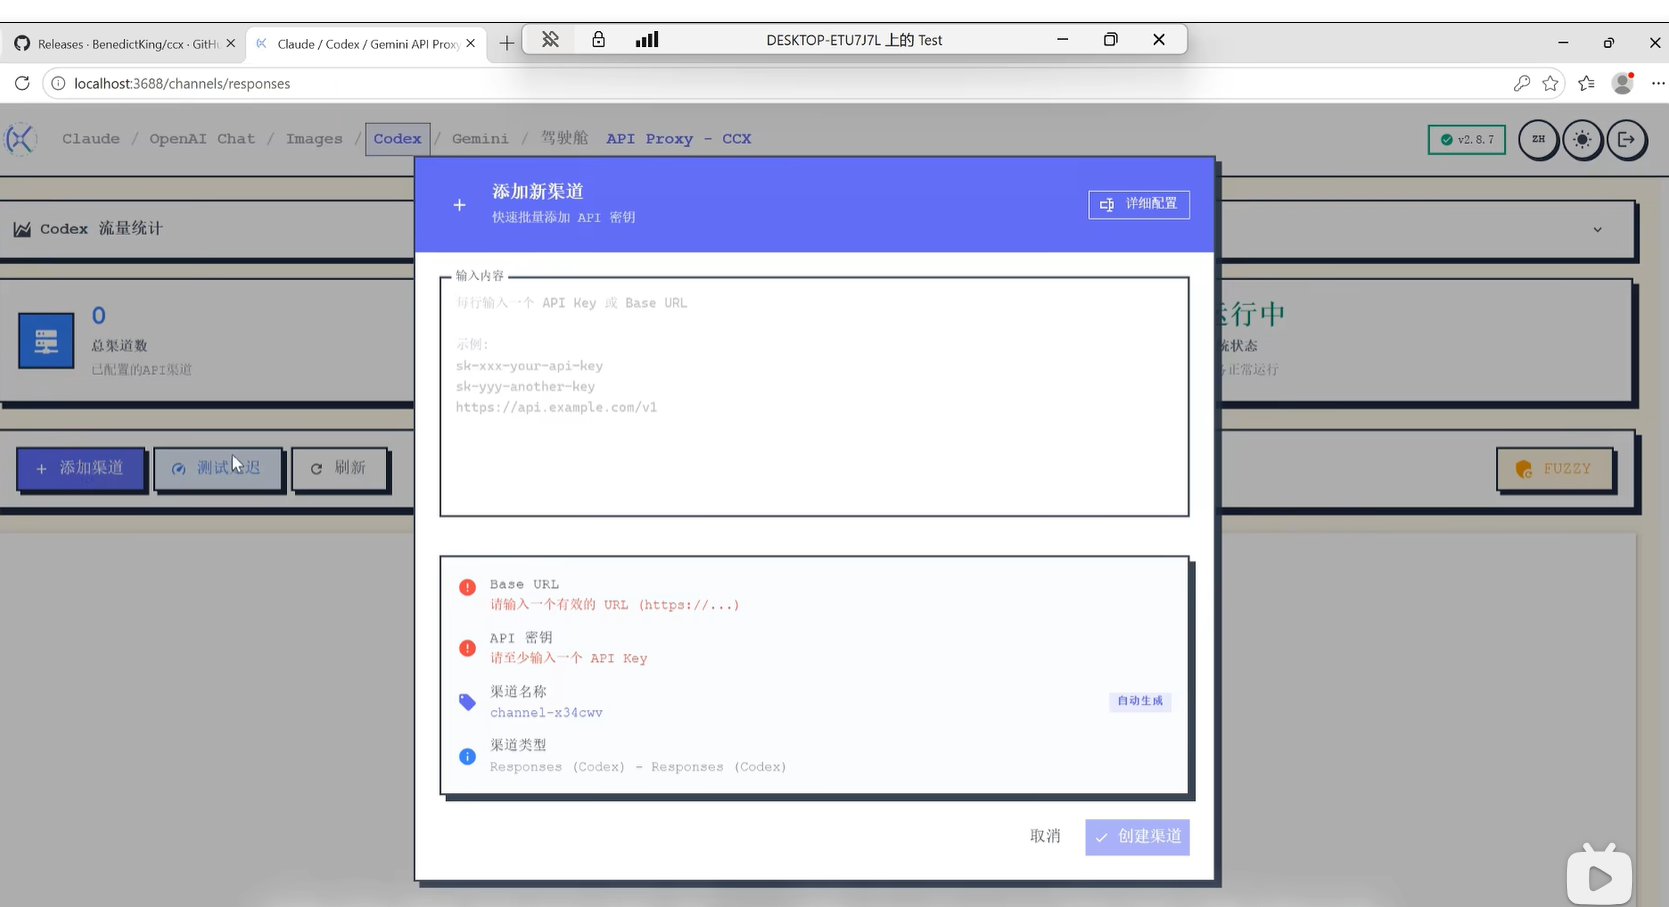Open a new browser tab

[x=507, y=43]
